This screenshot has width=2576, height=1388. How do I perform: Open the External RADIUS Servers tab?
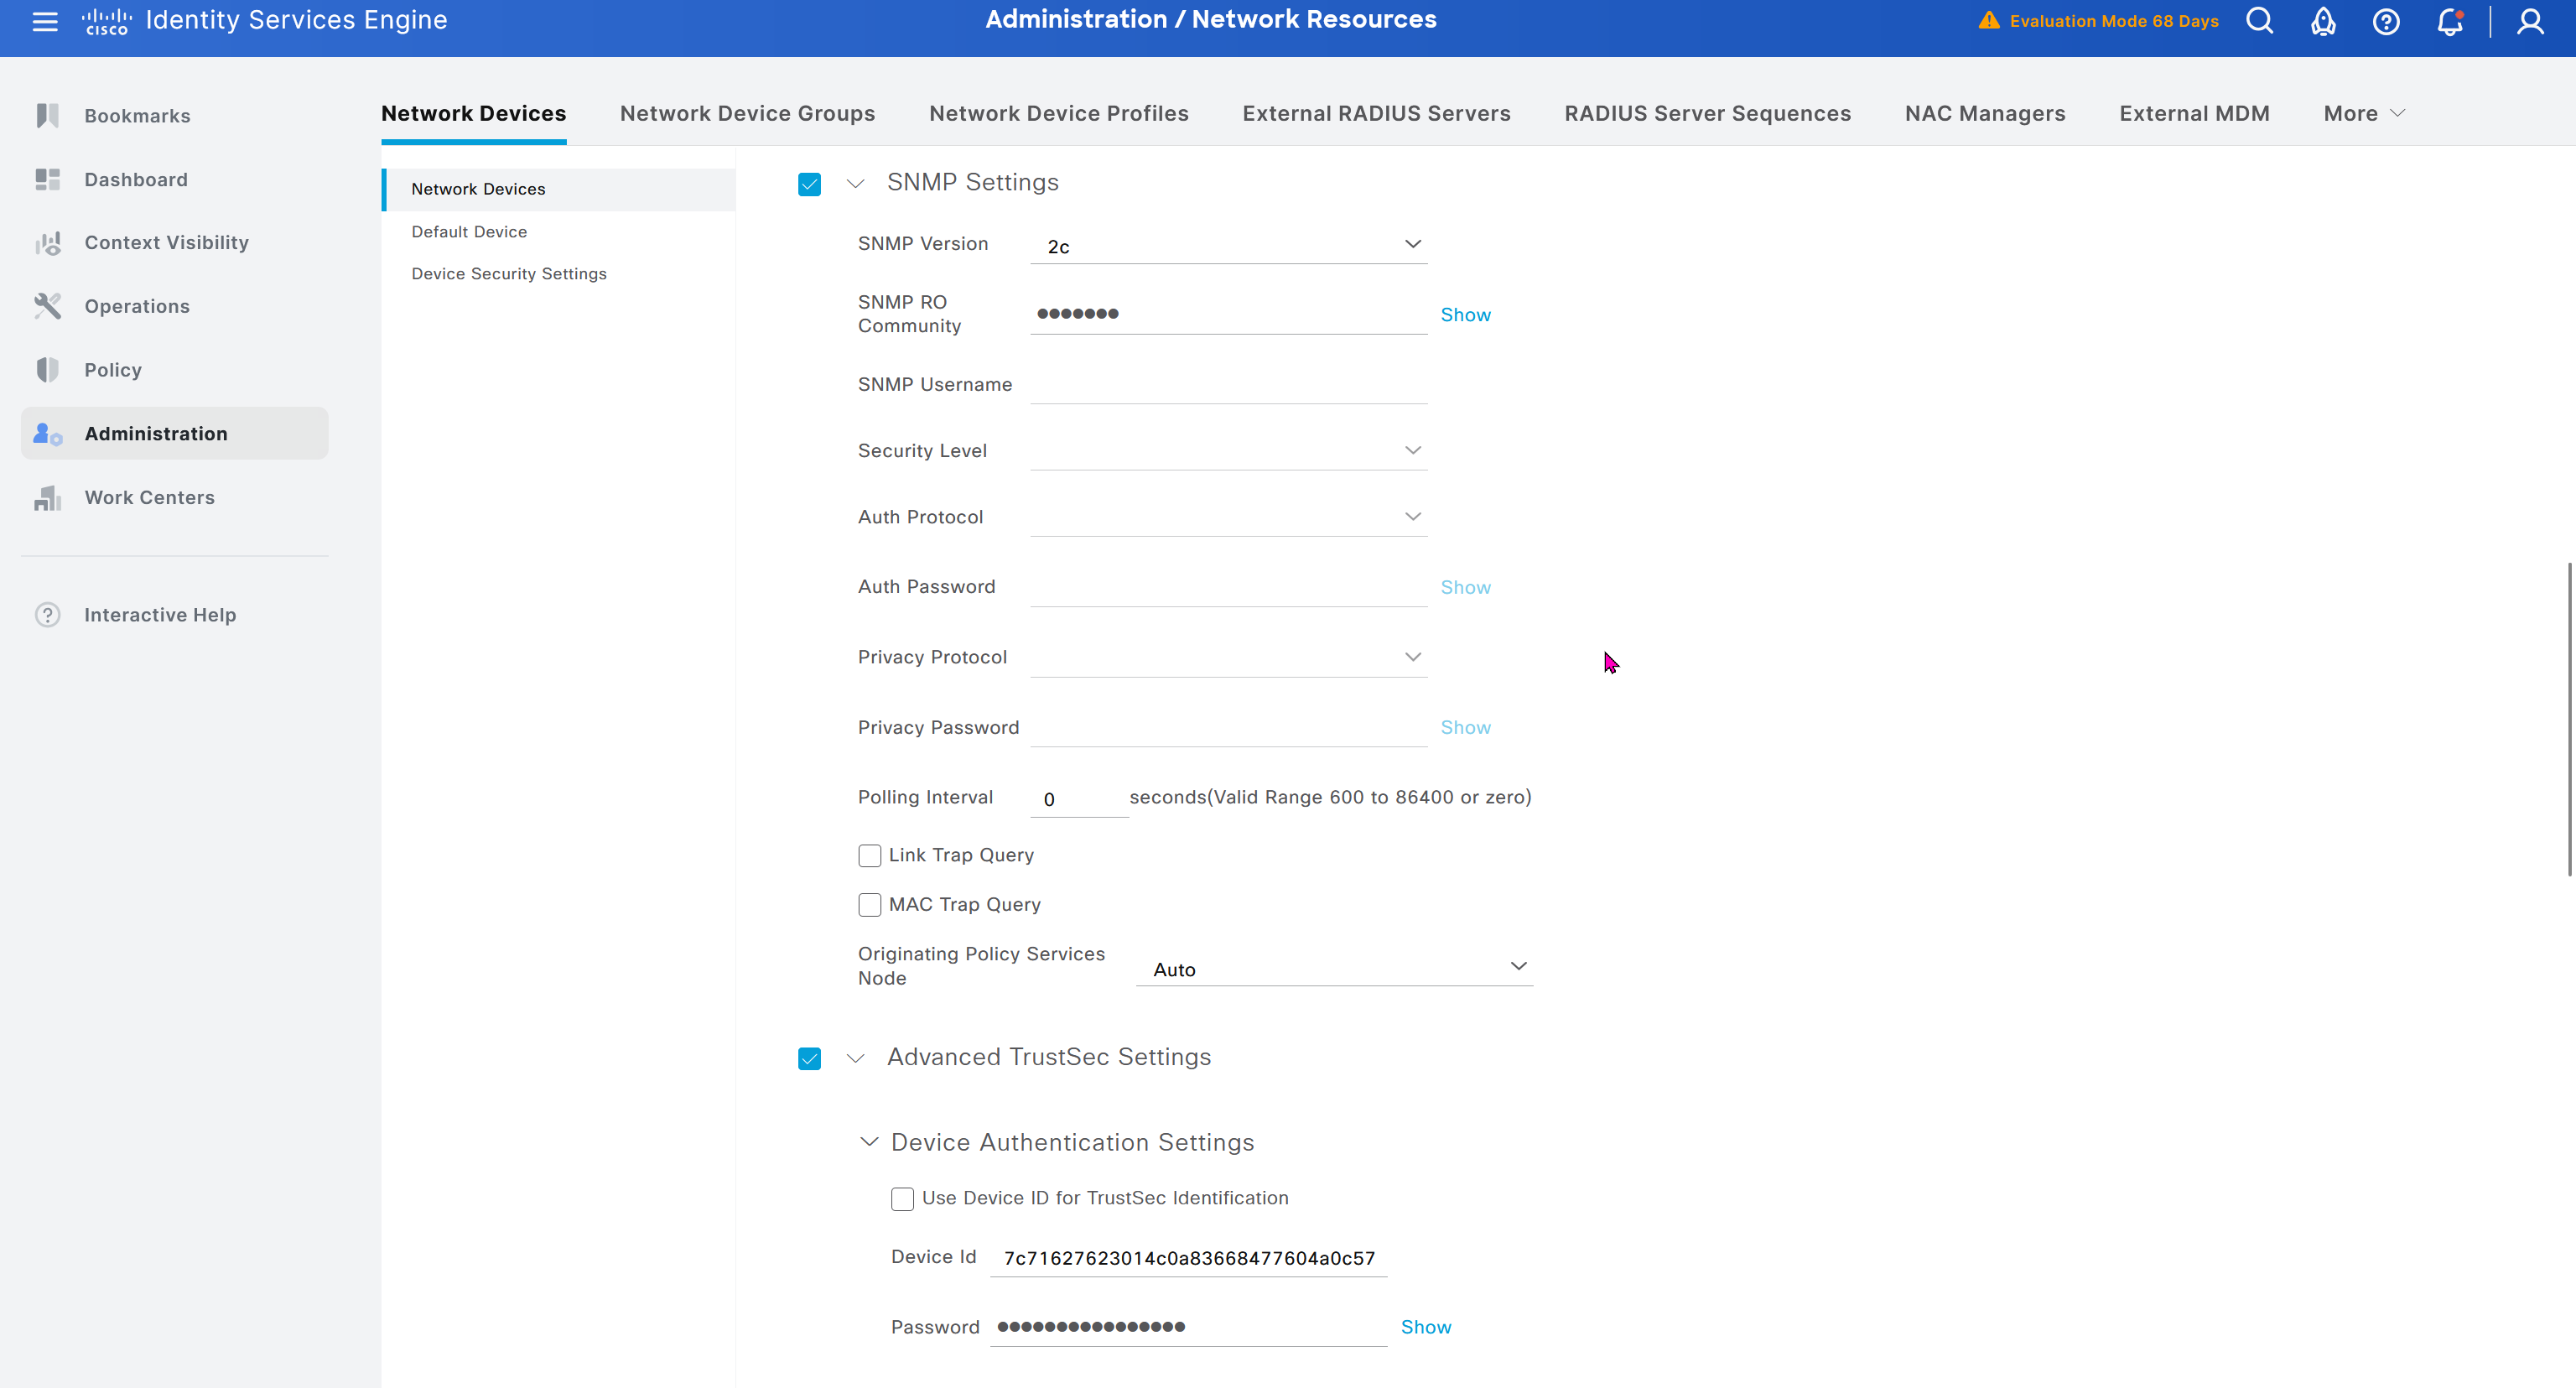pyautogui.click(x=1376, y=114)
